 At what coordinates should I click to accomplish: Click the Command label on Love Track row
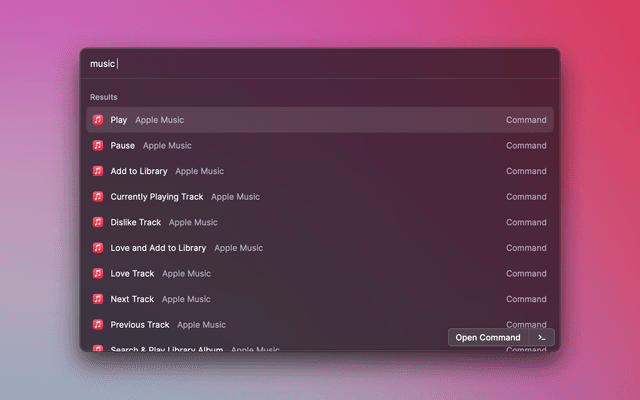tap(526, 273)
